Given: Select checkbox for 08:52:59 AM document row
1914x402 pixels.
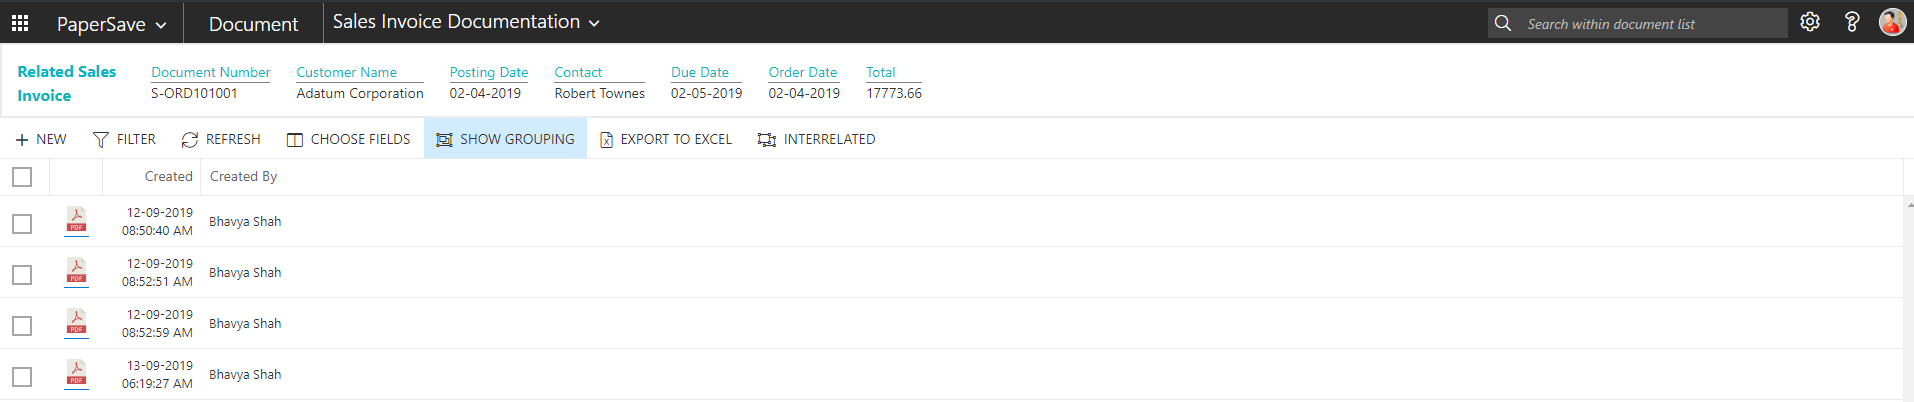Looking at the screenshot, I should tap(22, 326).
